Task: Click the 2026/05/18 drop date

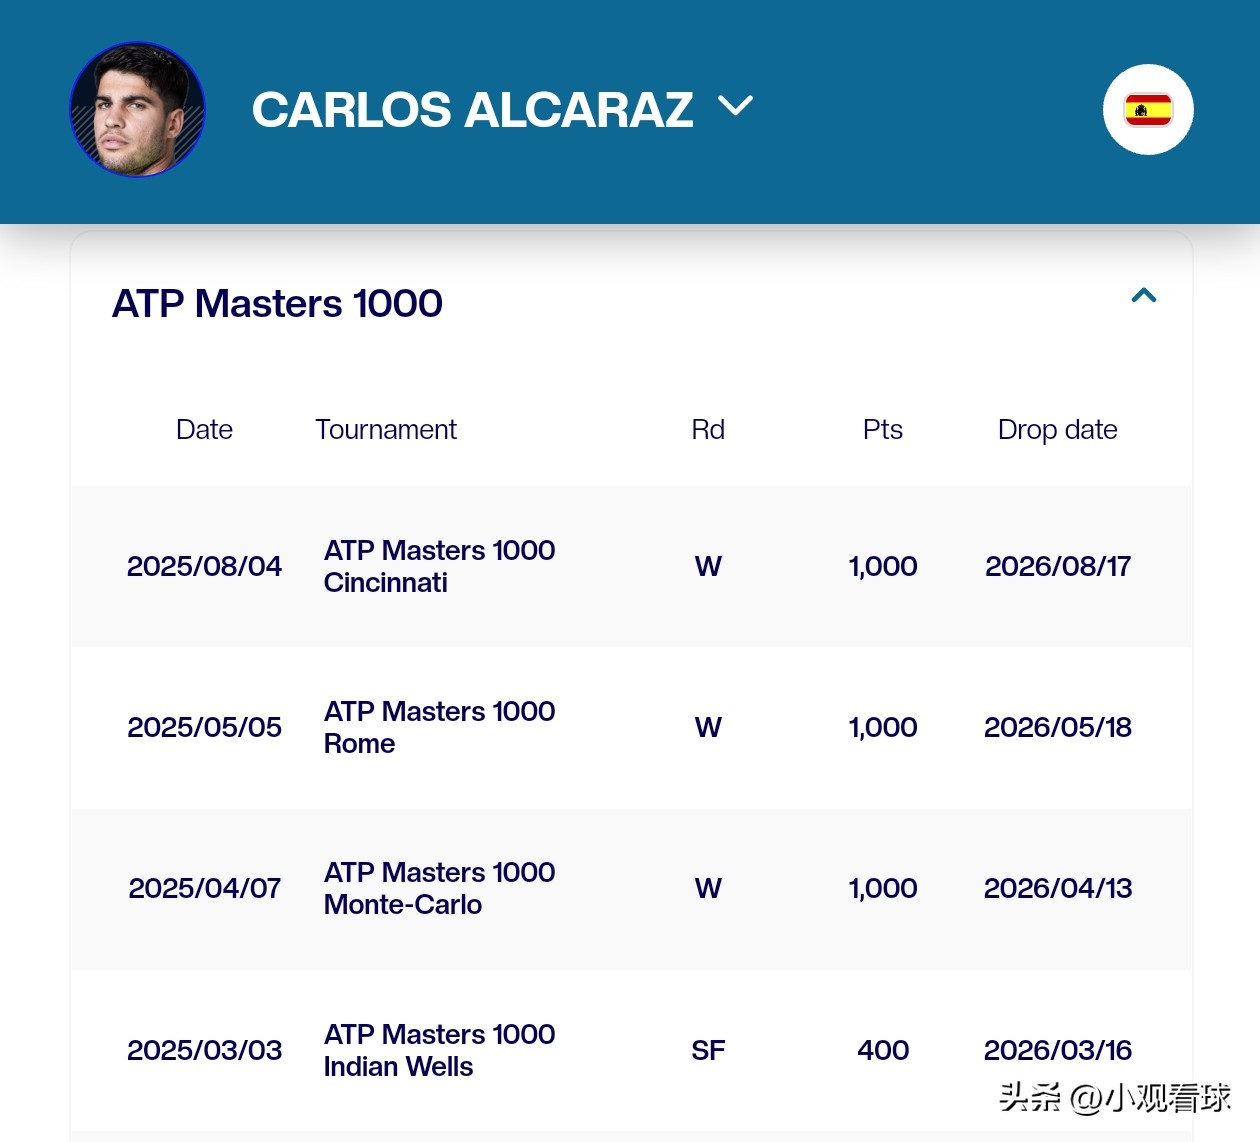Action: pyautogui.click(x=1057, y=727)
